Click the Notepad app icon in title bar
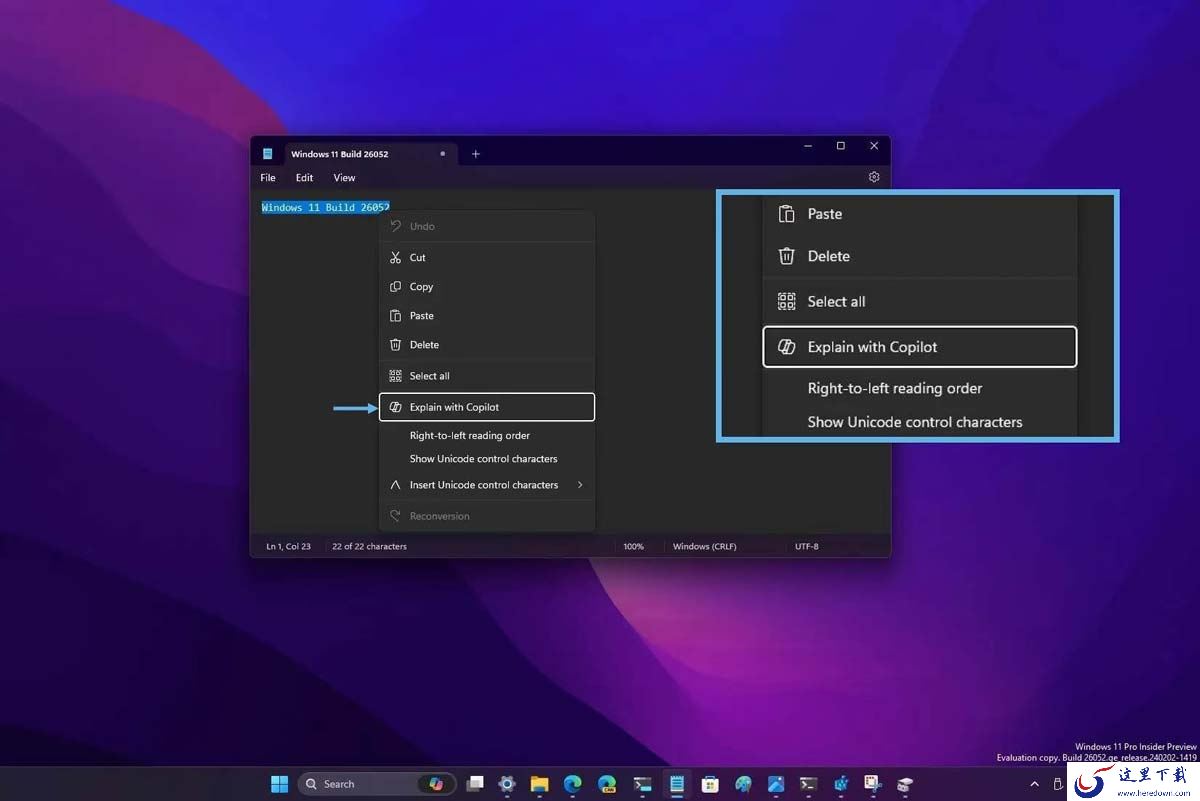Viewport: 1200px width, 801px height. click(x=268, y=154)
